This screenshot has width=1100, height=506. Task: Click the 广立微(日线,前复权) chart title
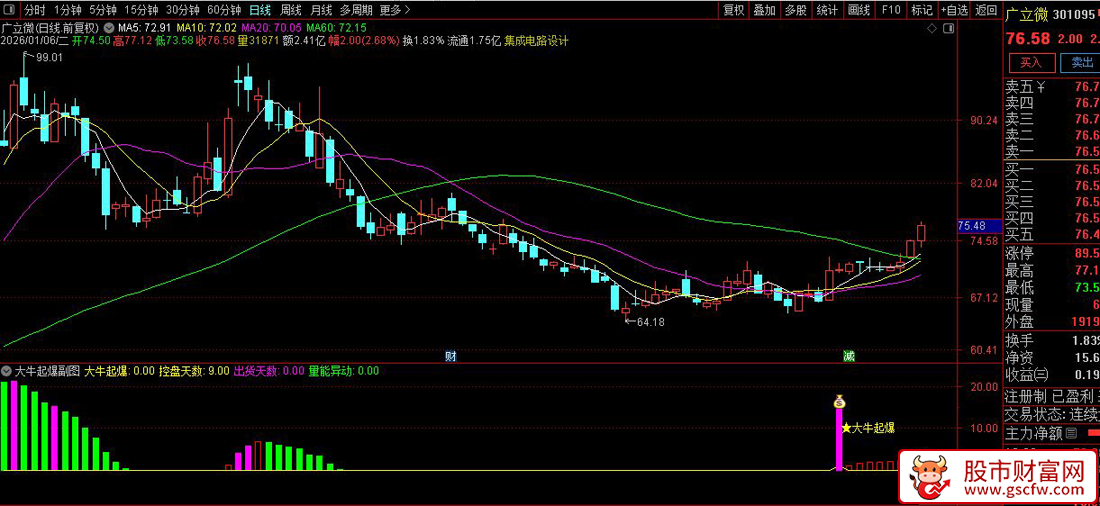(x=51, y=27)
